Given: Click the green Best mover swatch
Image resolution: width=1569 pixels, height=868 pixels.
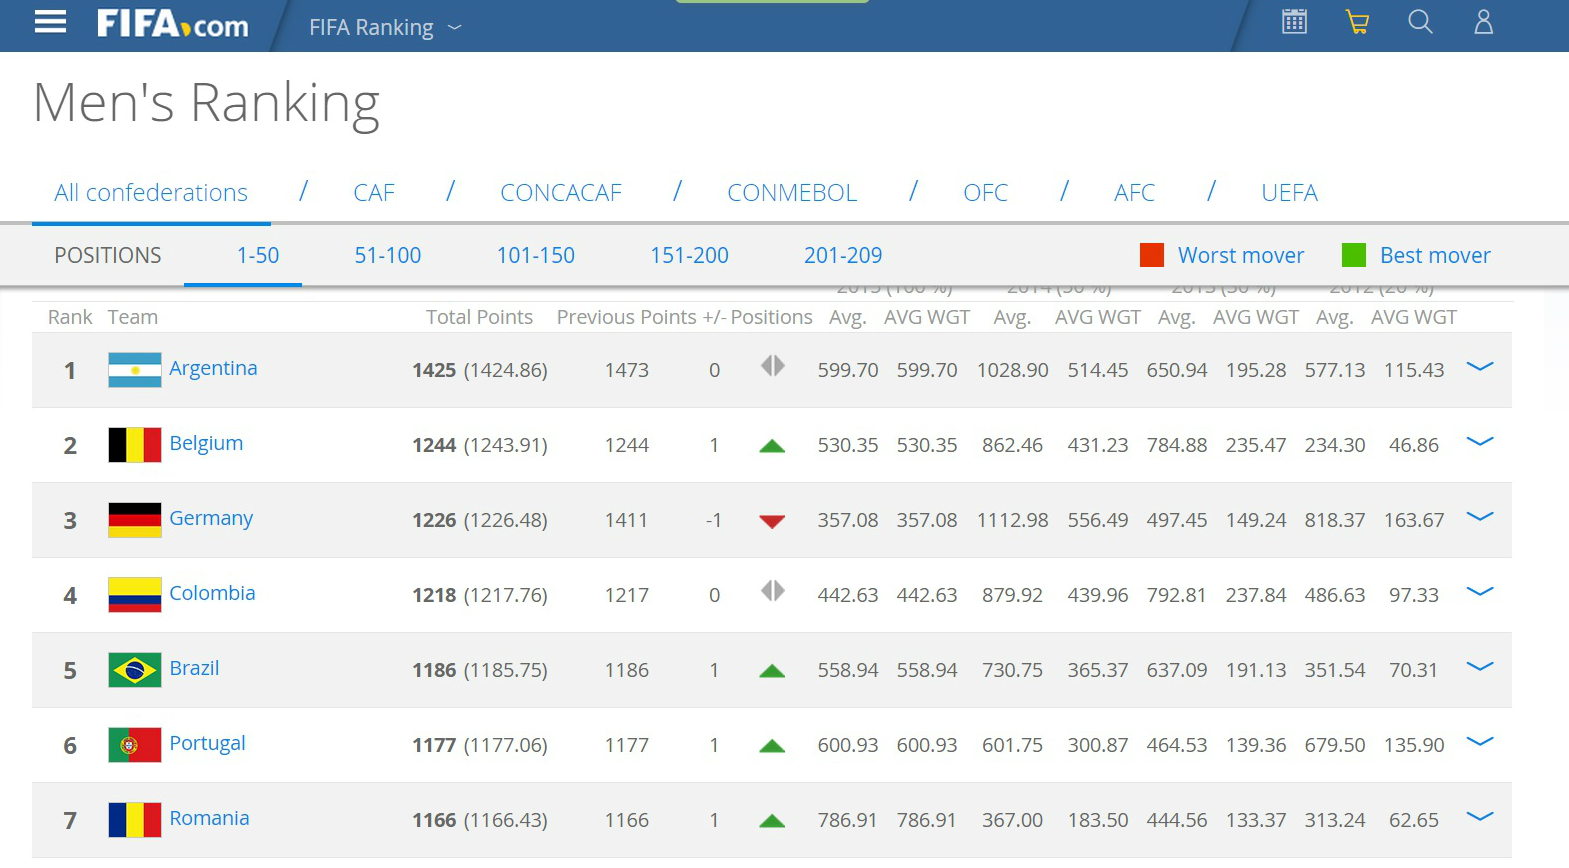Looking at the screenshot, I should point(1354,255).
